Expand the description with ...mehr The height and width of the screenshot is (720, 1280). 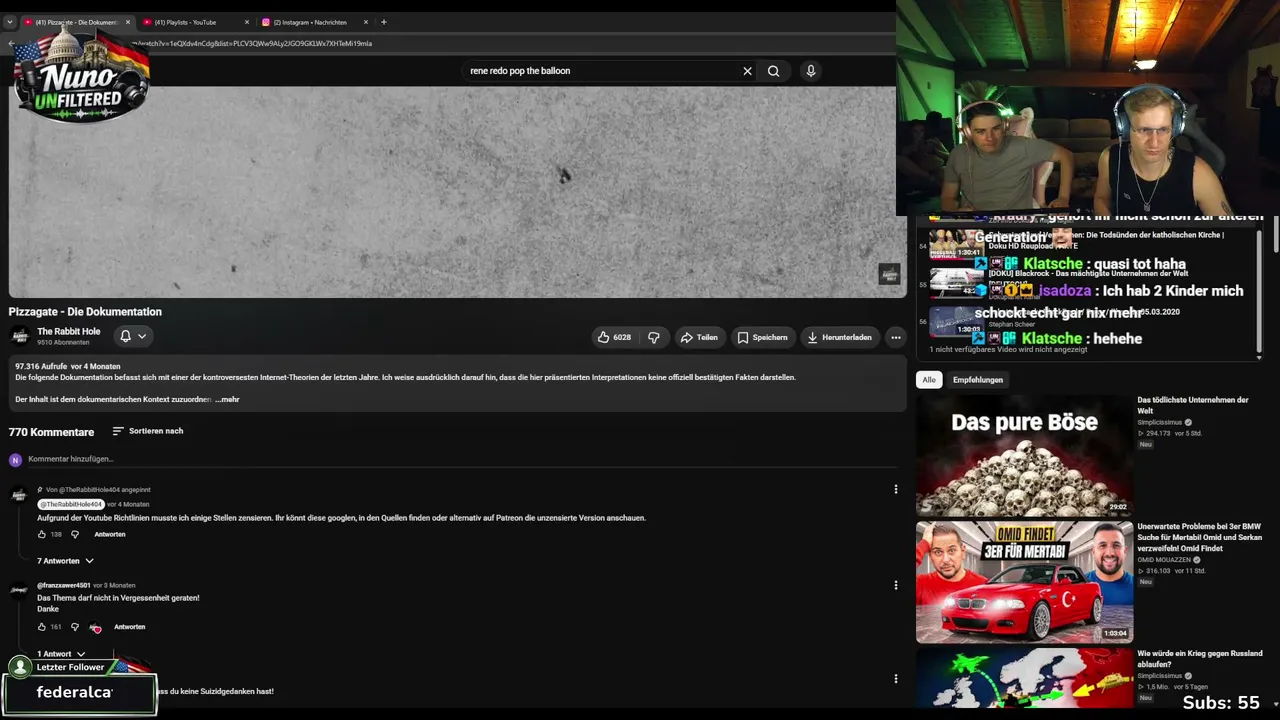[228, 399]
